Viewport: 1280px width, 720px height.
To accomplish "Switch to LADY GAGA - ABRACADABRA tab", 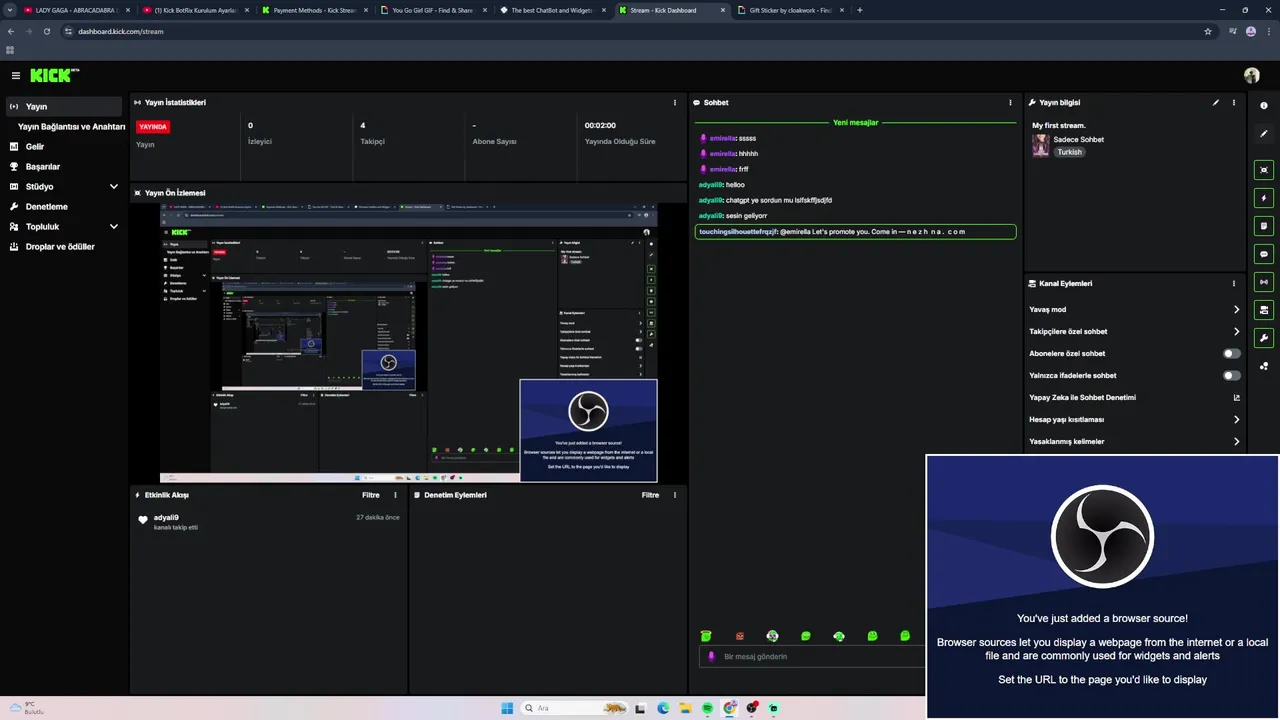I will coord(76,10).
